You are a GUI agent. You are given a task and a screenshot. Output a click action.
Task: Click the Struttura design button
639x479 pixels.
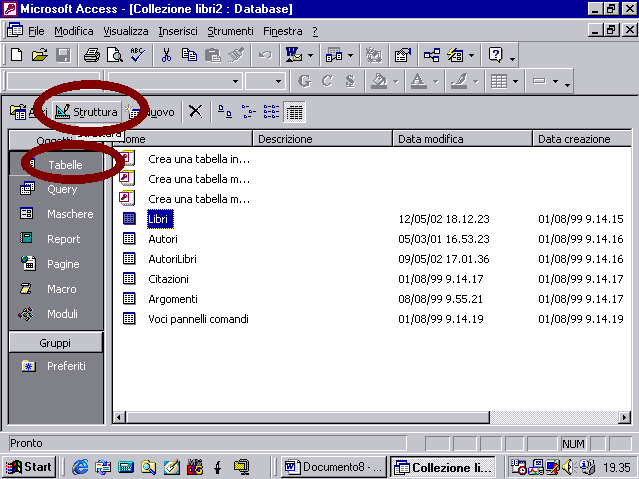tap(86, 112)
